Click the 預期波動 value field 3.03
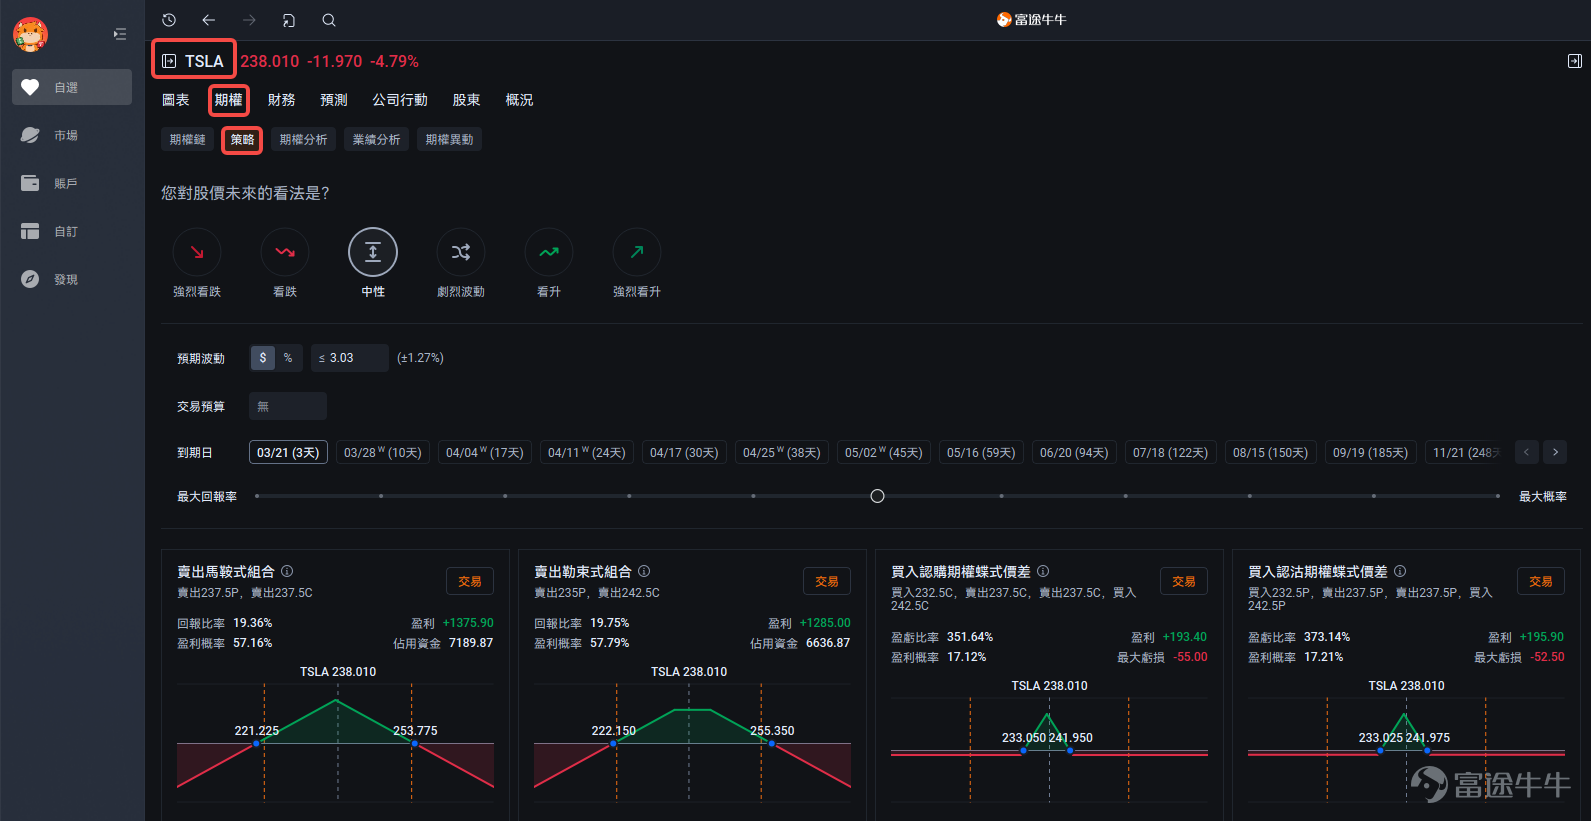1591x821 pixels. [350, 358]
